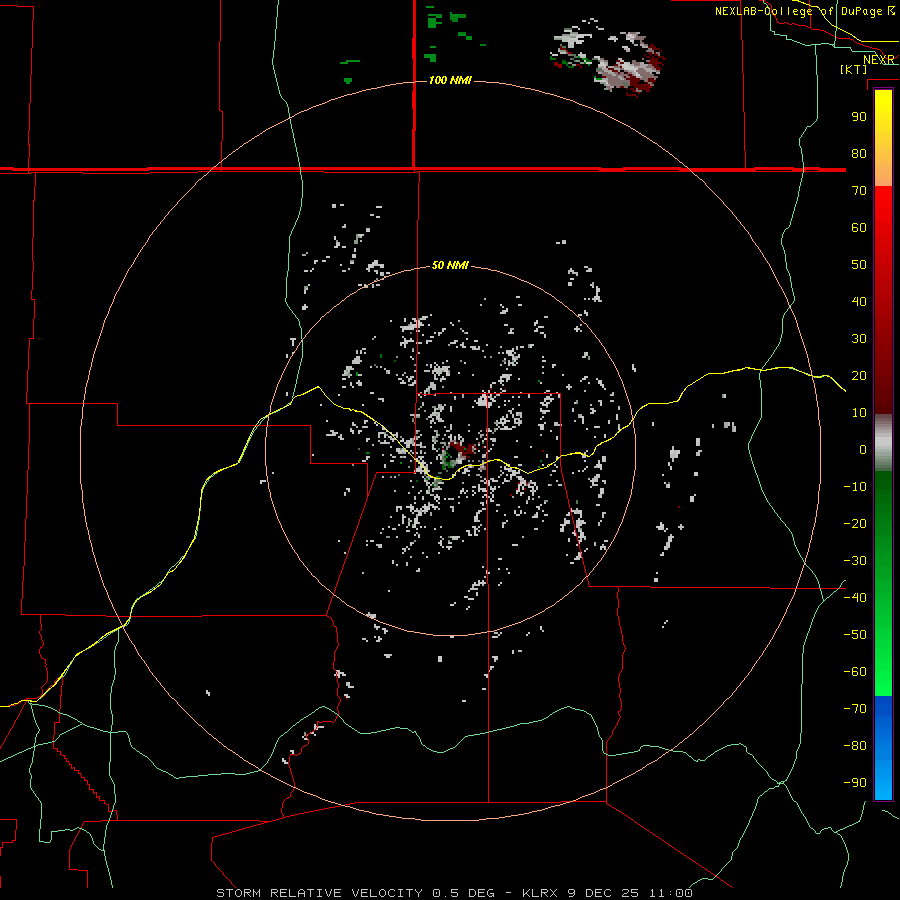Click the 40 value on velocity scale
Image resolution: width=900 pixels, height=900 pixels.
tap(859, 301)
